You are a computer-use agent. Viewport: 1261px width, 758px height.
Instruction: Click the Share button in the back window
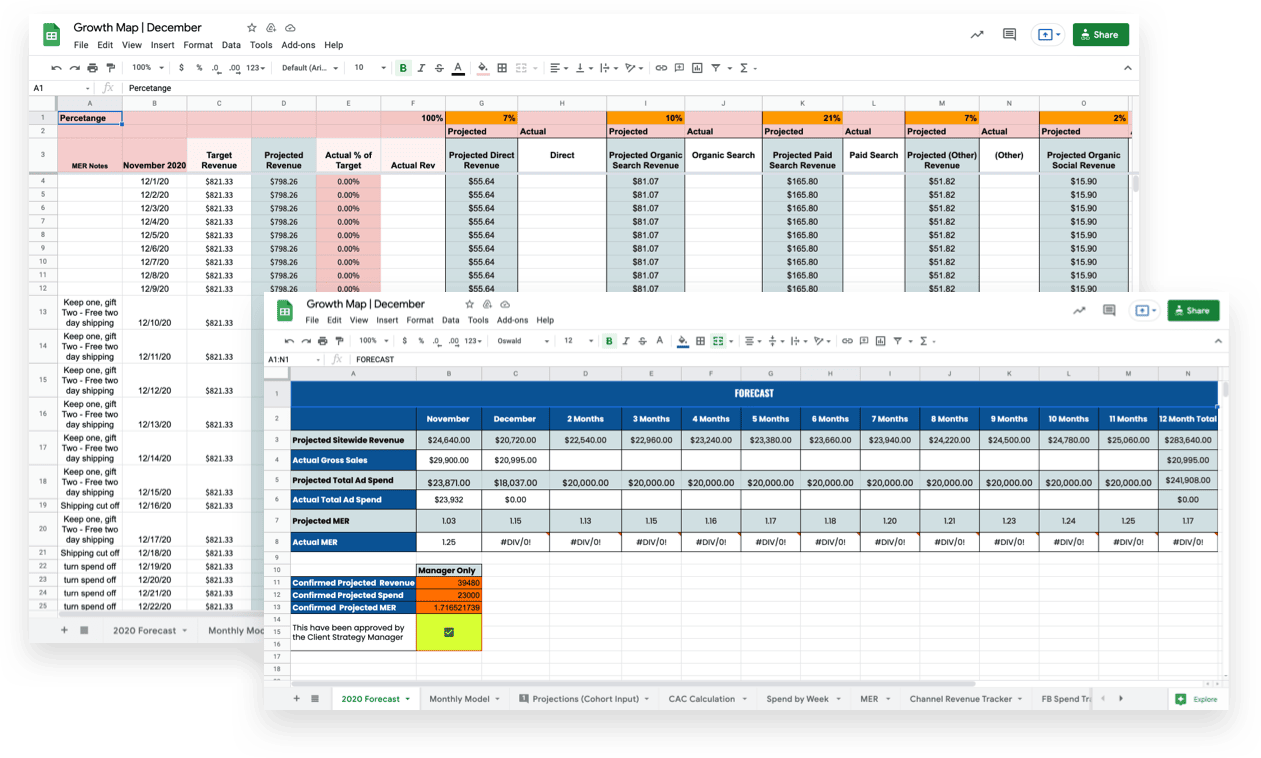click(1100, 35)
